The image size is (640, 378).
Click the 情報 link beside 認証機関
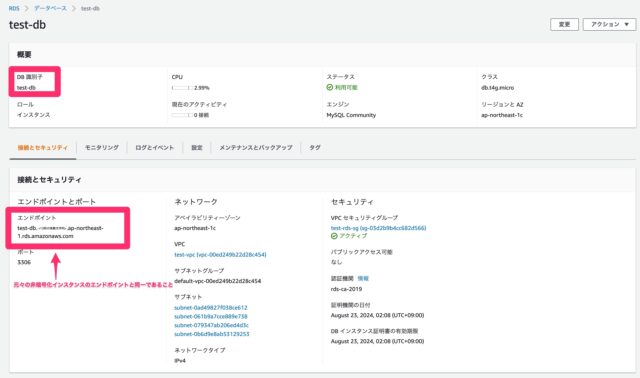[363, 279]
